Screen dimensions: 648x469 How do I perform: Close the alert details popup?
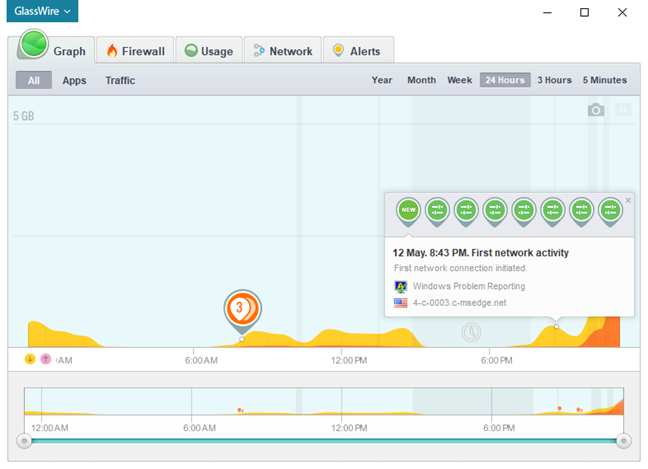click(628, 200)
